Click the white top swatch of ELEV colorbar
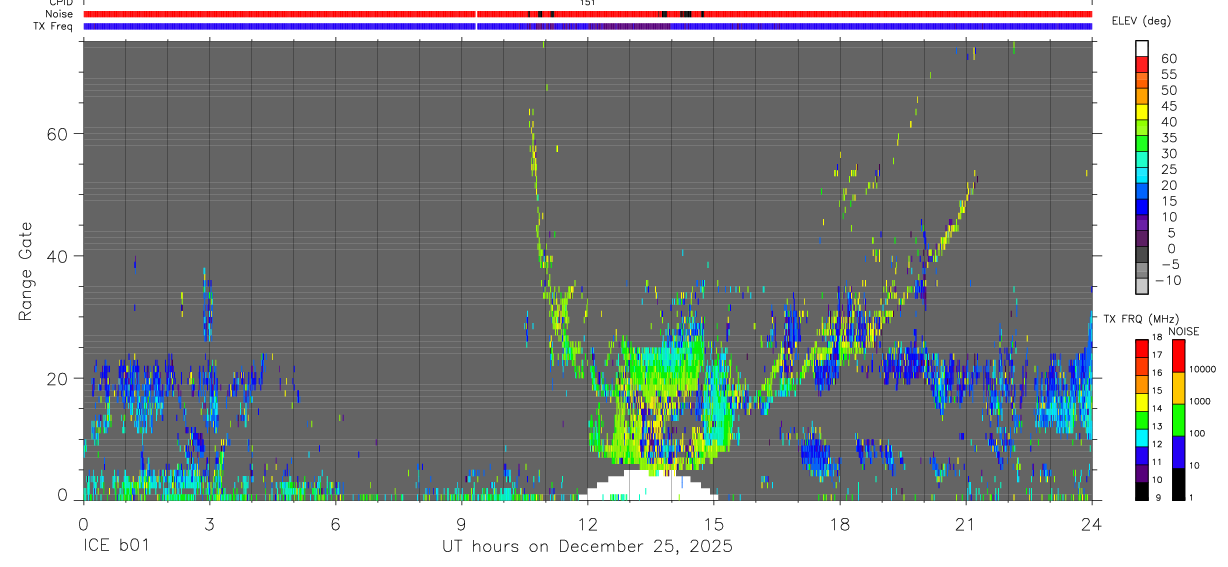The height and width of the screenshot is (567, 1228). 1142,47
